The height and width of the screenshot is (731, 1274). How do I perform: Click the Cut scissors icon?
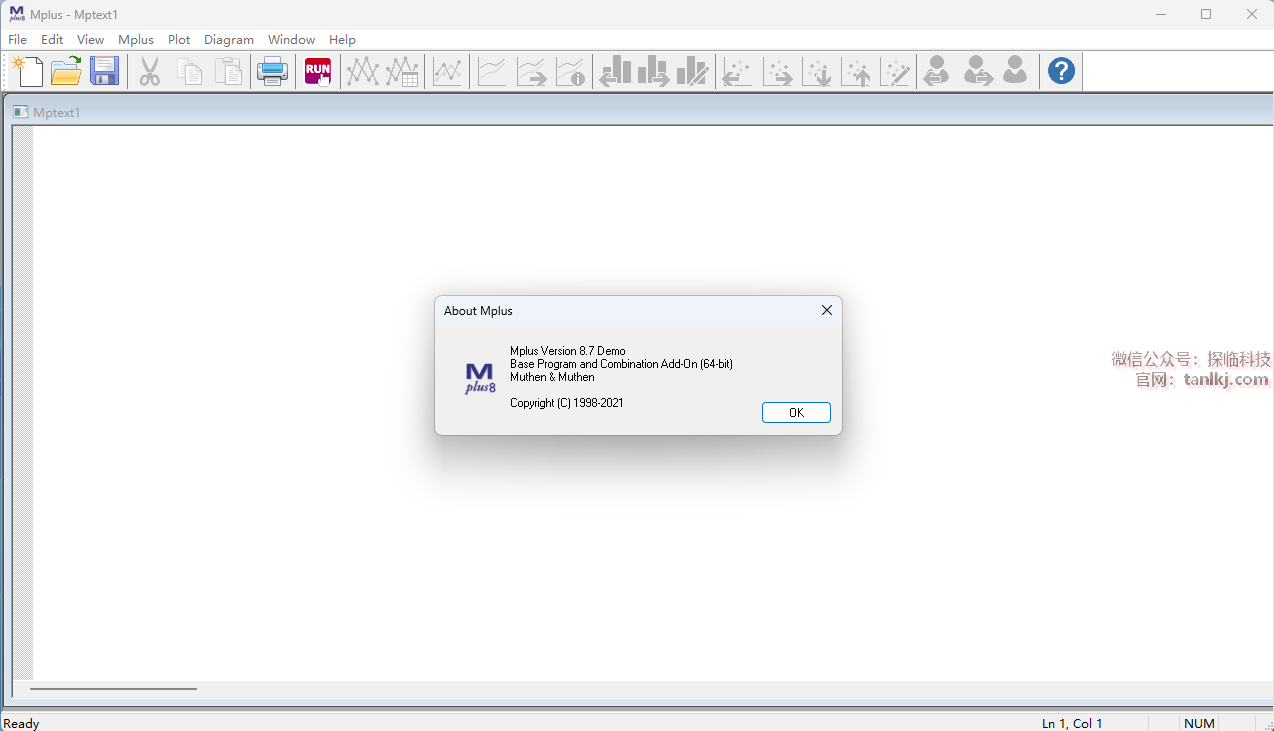[149, 71]
